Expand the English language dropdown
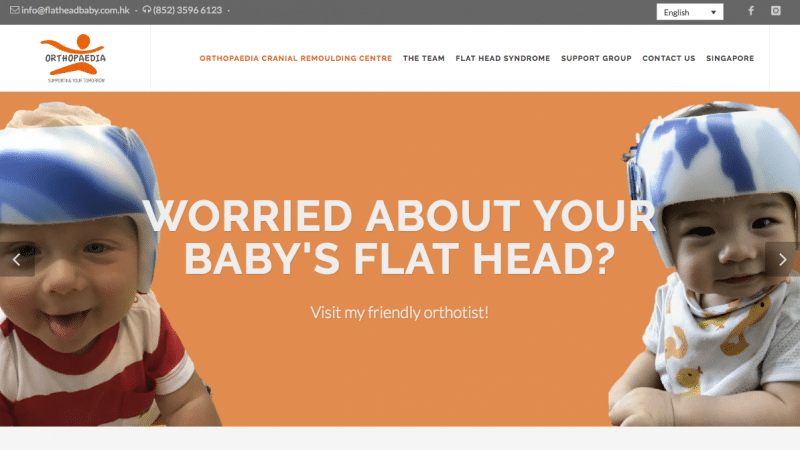Viewport: 800px width, 450px height. coord(690,12)
